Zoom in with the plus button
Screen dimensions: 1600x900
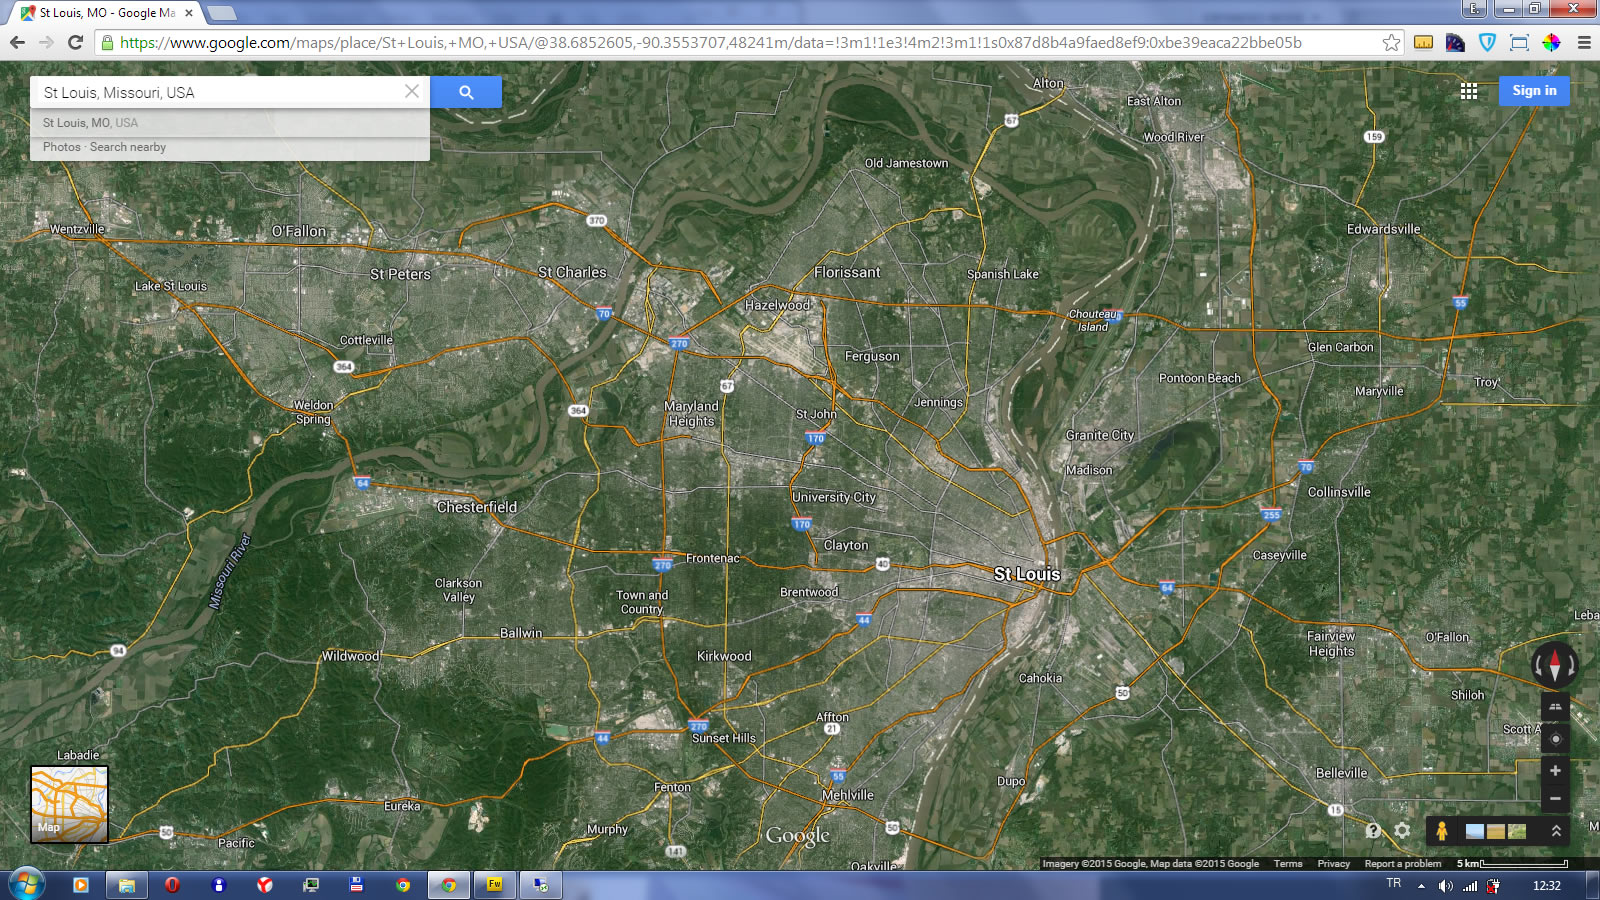[x=1555, y=771]
